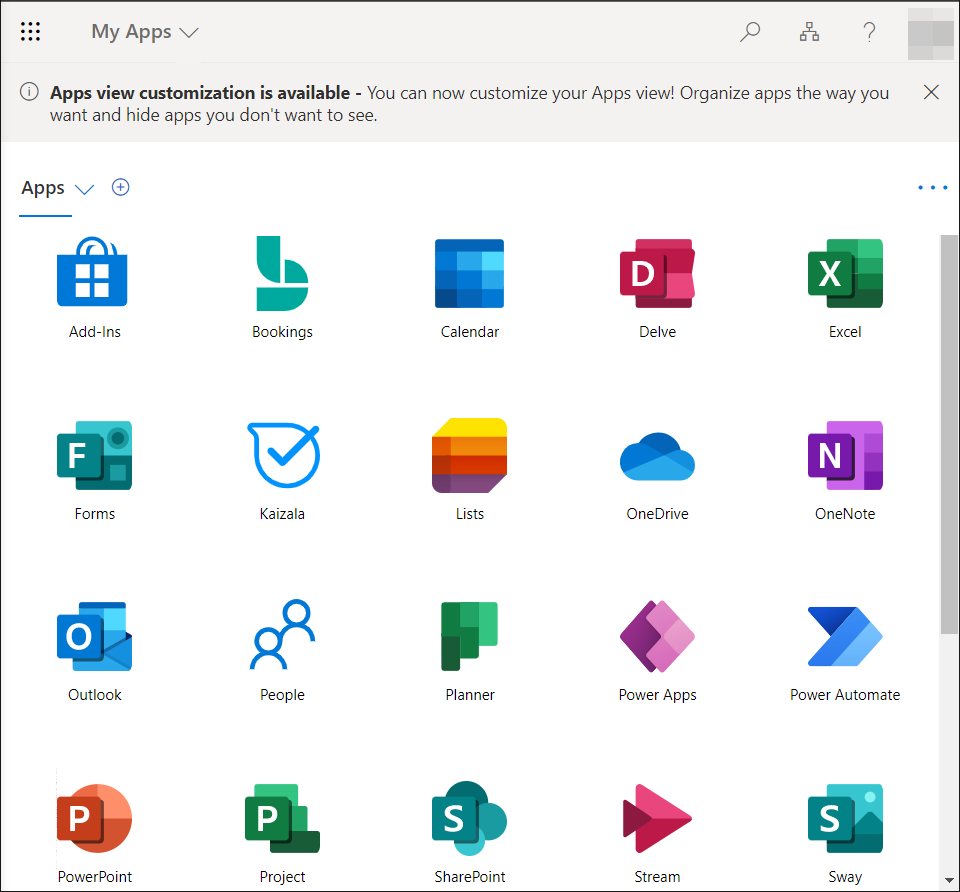
Task: Open the Excel app
Action: tap(845, 288)
